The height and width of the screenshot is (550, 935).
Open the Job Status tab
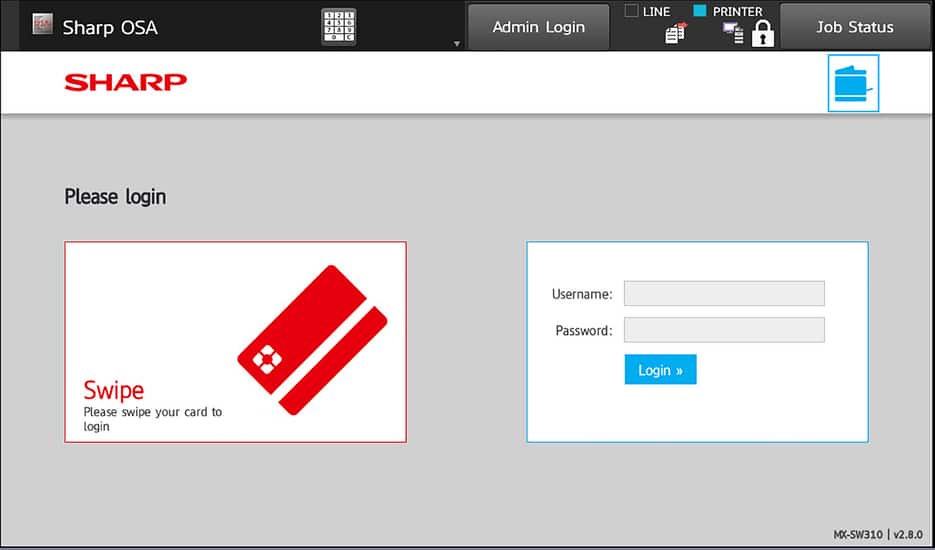(854, 27)
